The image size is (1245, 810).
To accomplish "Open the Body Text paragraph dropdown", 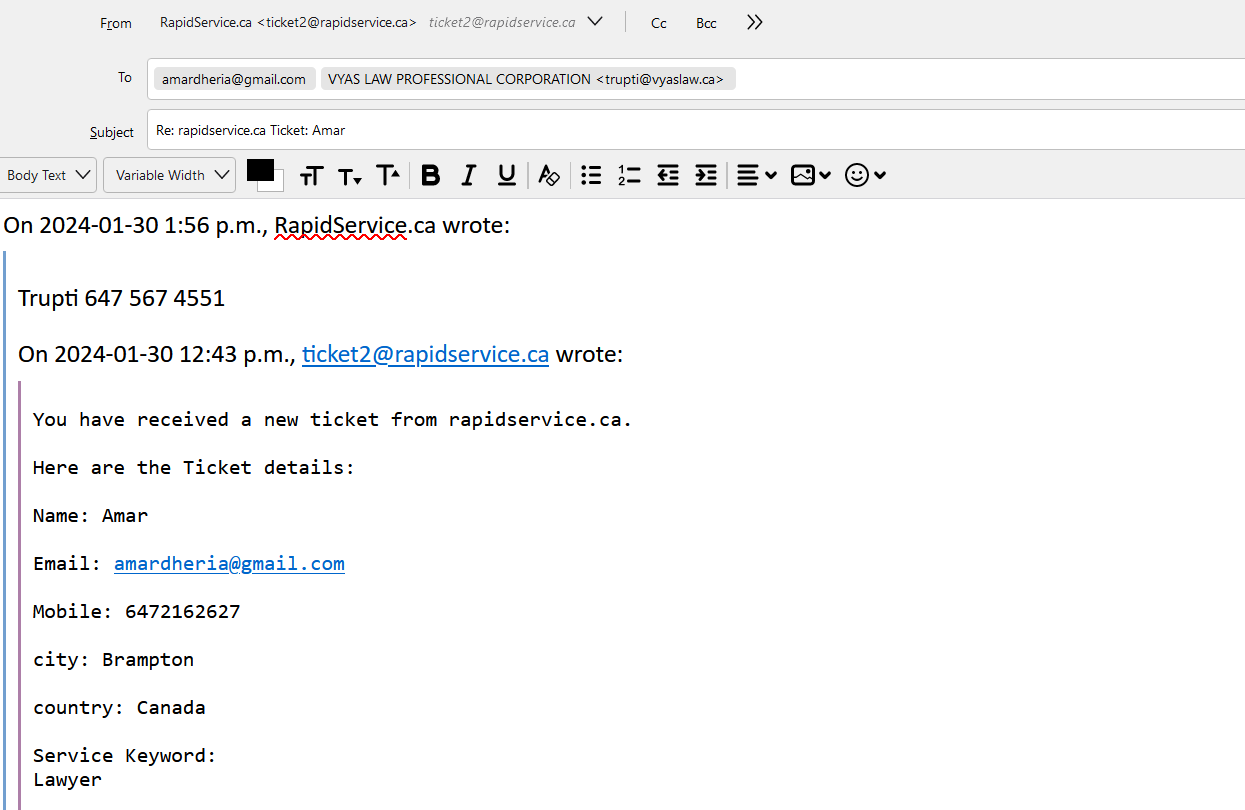I will (x=49, y=175).
